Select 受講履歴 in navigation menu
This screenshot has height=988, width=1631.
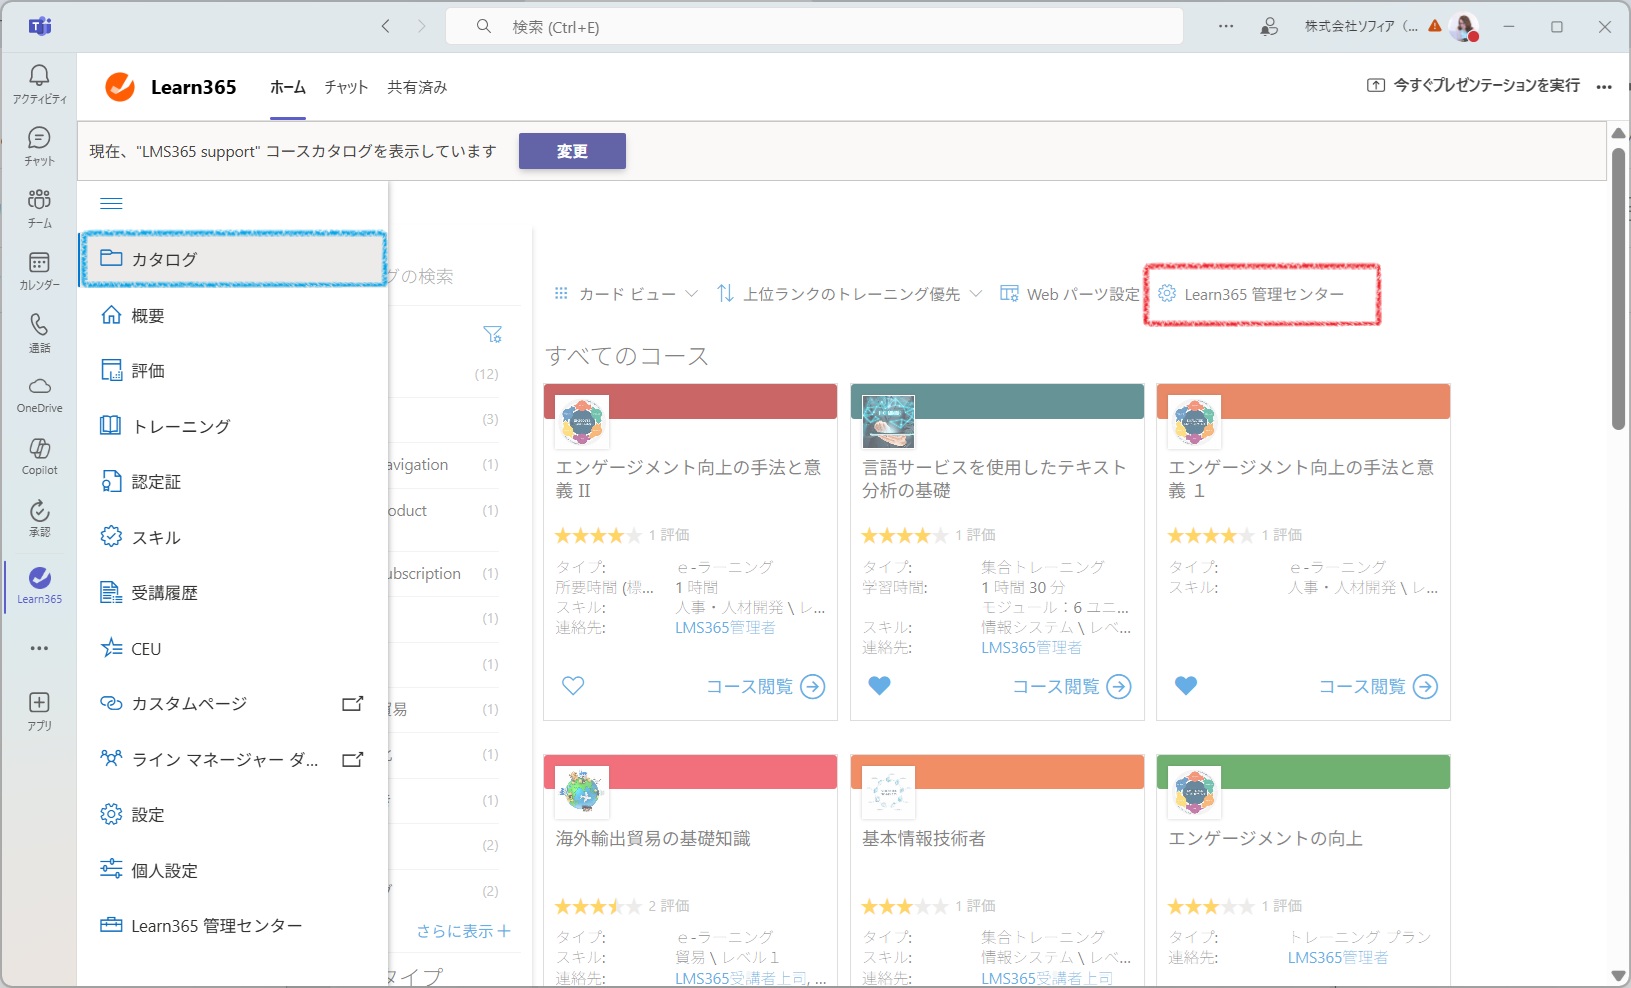pos(233,593)
